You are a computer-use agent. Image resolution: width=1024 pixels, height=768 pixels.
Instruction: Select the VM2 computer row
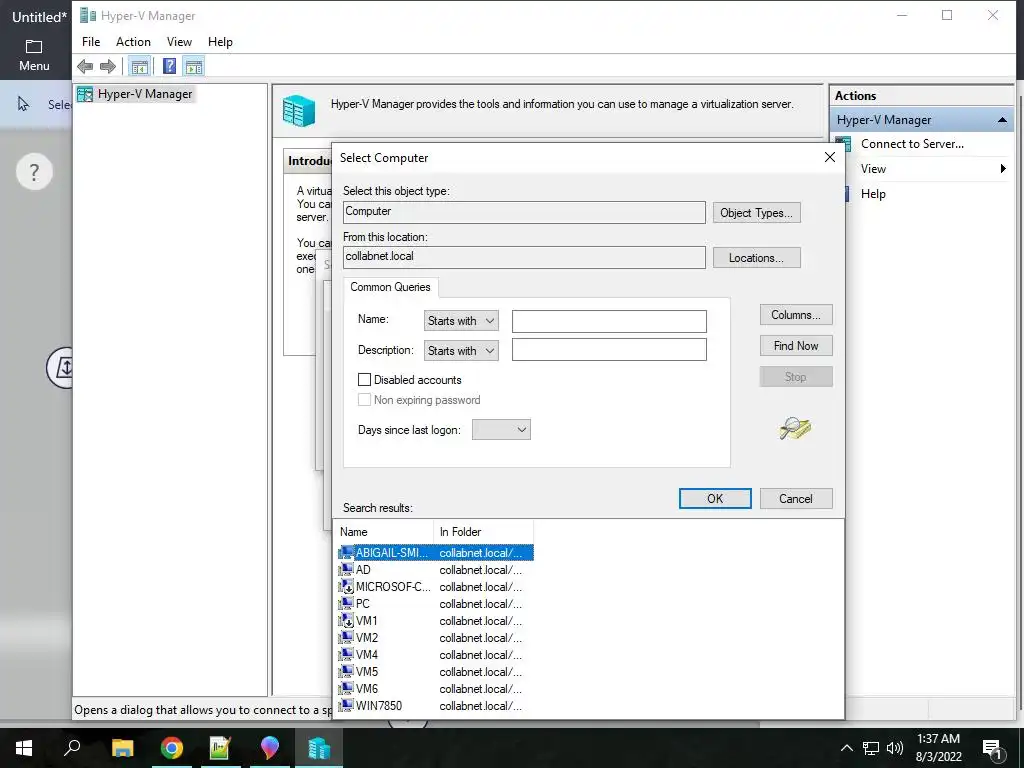coord(435,637)
